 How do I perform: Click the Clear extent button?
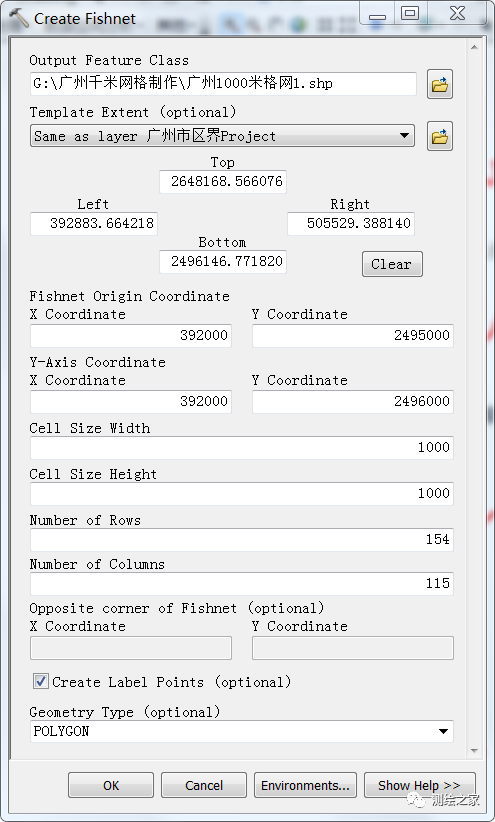pyautogui.click(x=392, y=264)
